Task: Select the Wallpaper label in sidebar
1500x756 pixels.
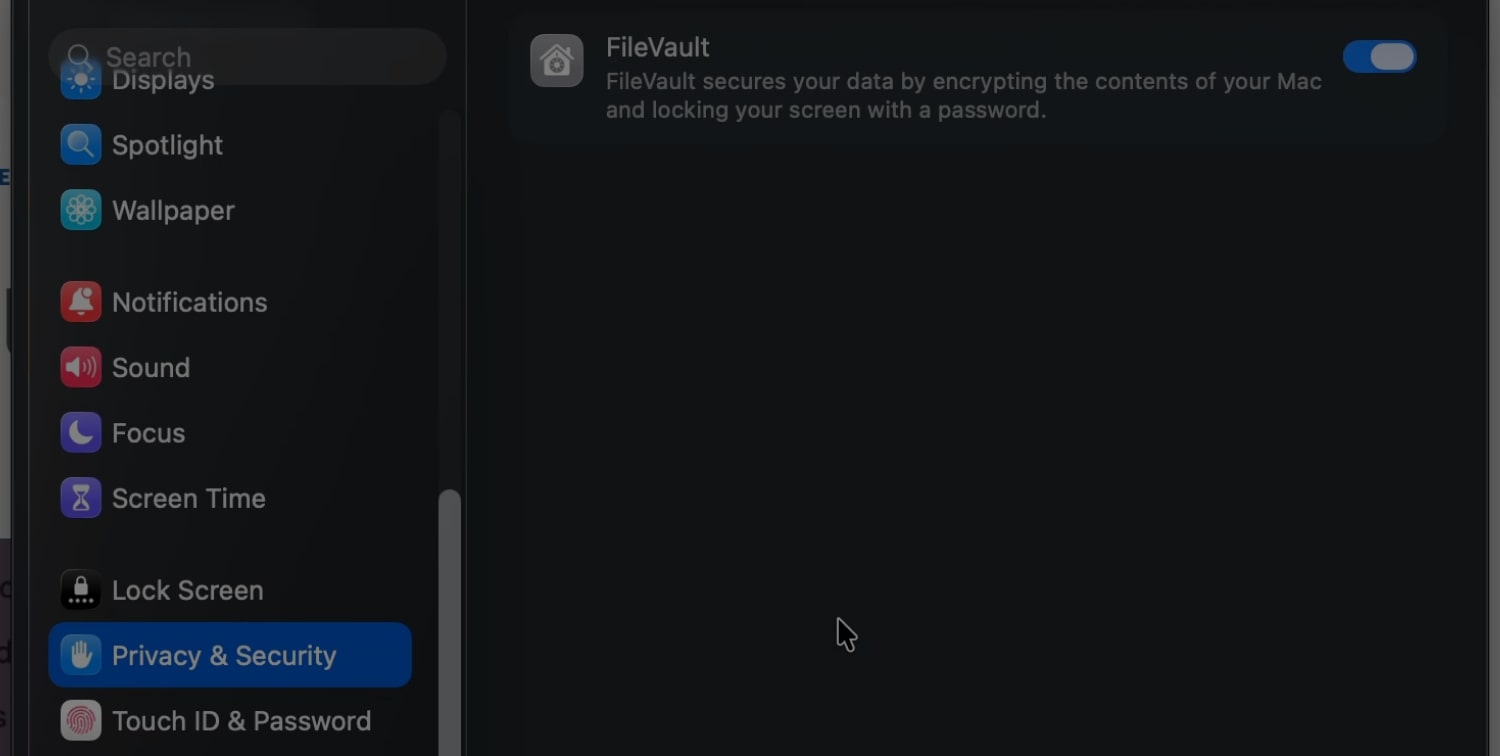Action: [x=173, y=210]
